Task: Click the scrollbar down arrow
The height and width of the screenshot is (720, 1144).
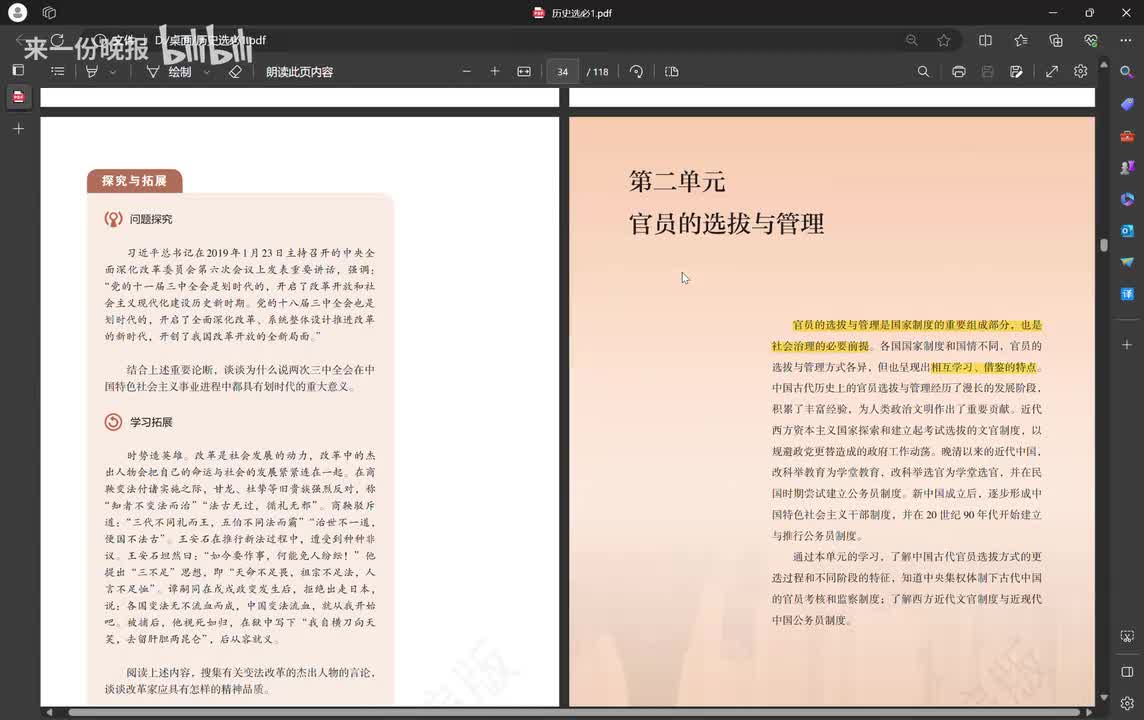Action: (1104, 698)
